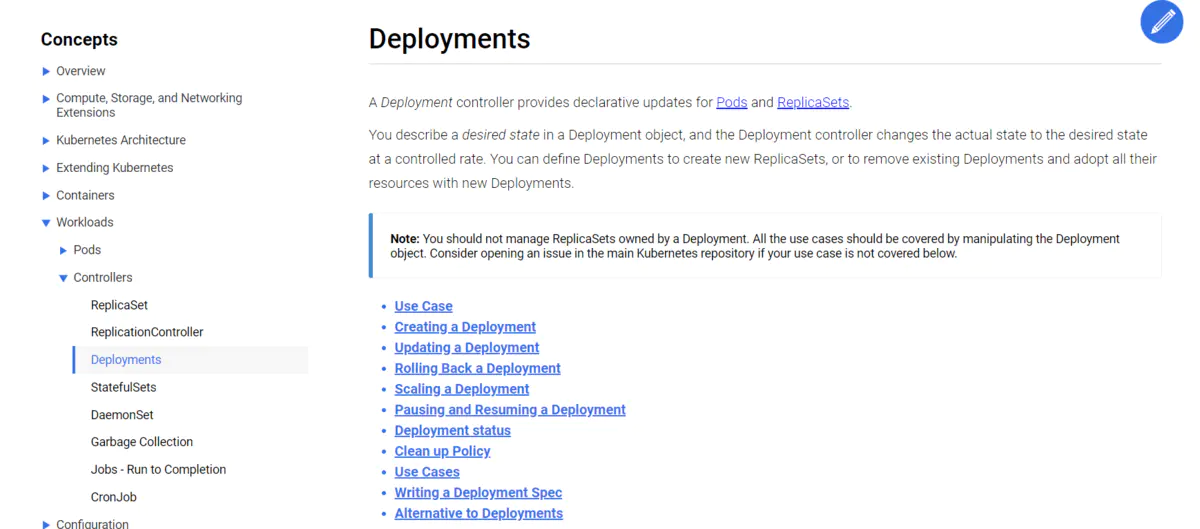Open the CronJob sidebar page
Image resolution: width=1200 pixels, height=529 pixels.
(x=113, y=497)
